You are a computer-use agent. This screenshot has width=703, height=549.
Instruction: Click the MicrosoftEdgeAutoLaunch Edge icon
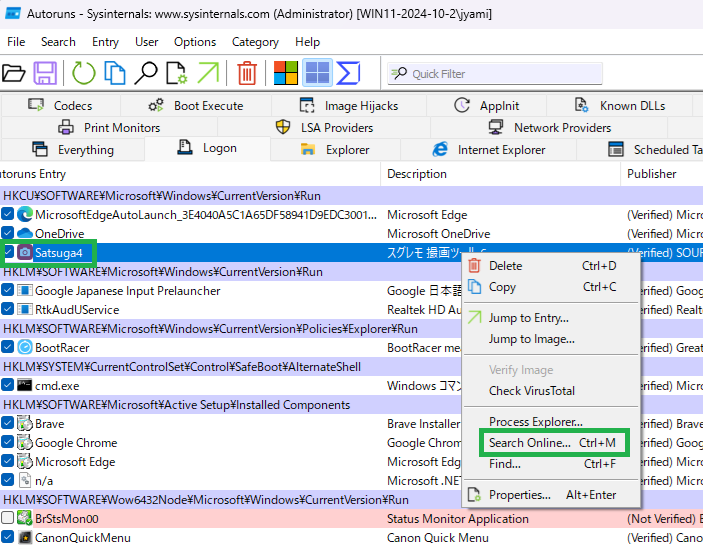pyautogui.click(x=25, y=215)
